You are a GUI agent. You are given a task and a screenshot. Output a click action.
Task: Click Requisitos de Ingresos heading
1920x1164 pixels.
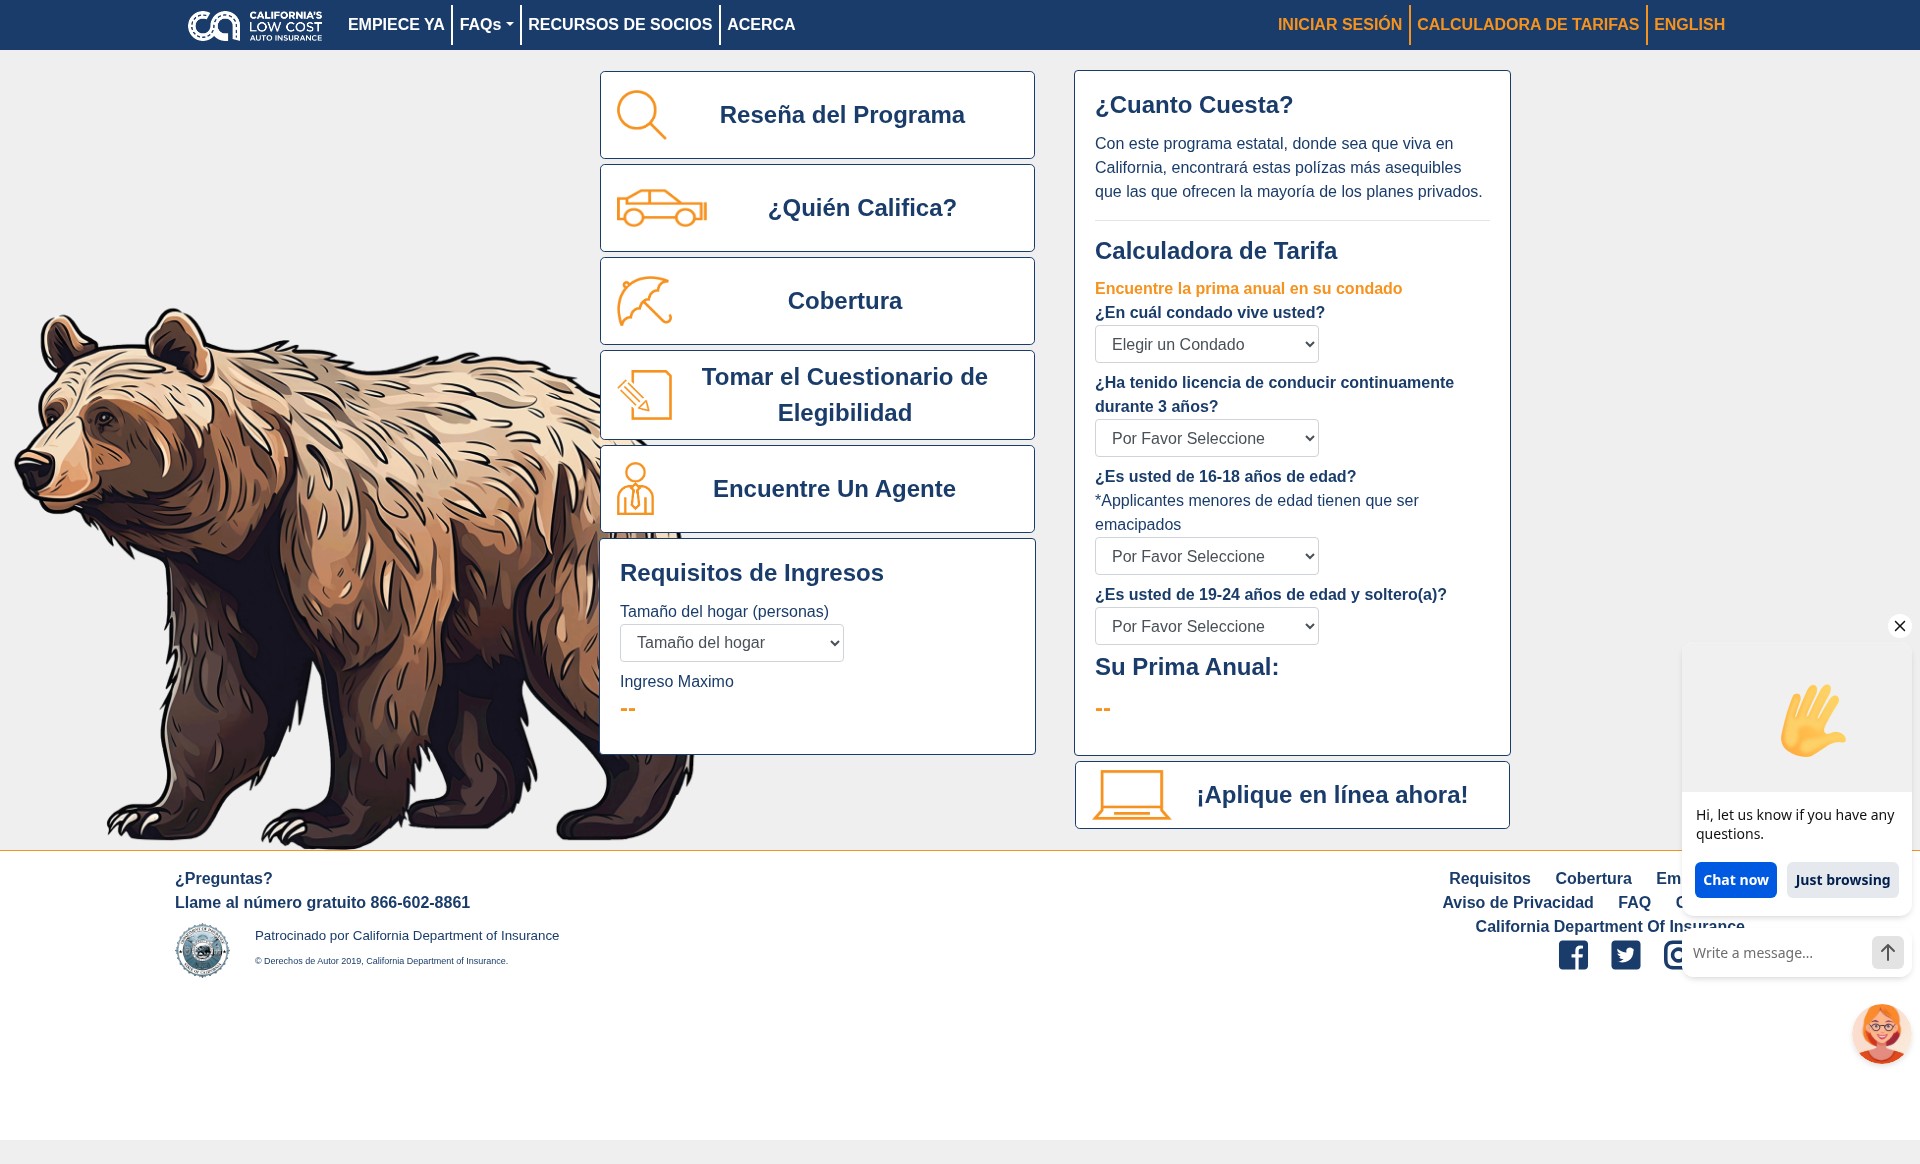click(x=752, y=573)
